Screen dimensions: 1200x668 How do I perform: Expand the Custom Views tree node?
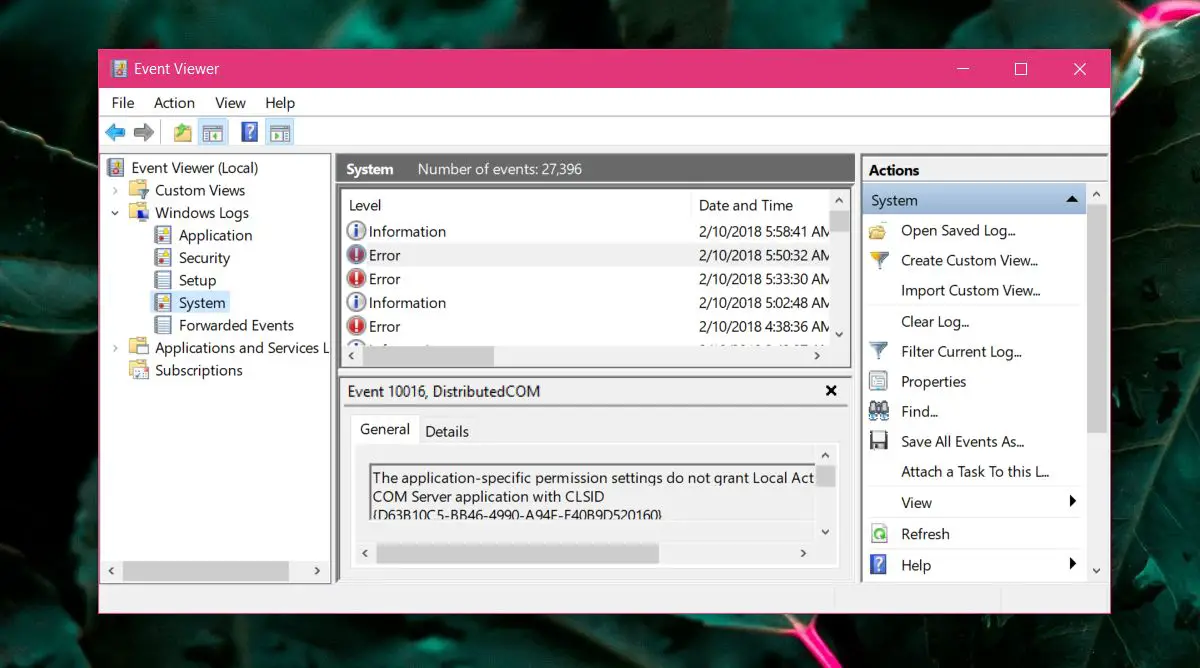[116, 190]
